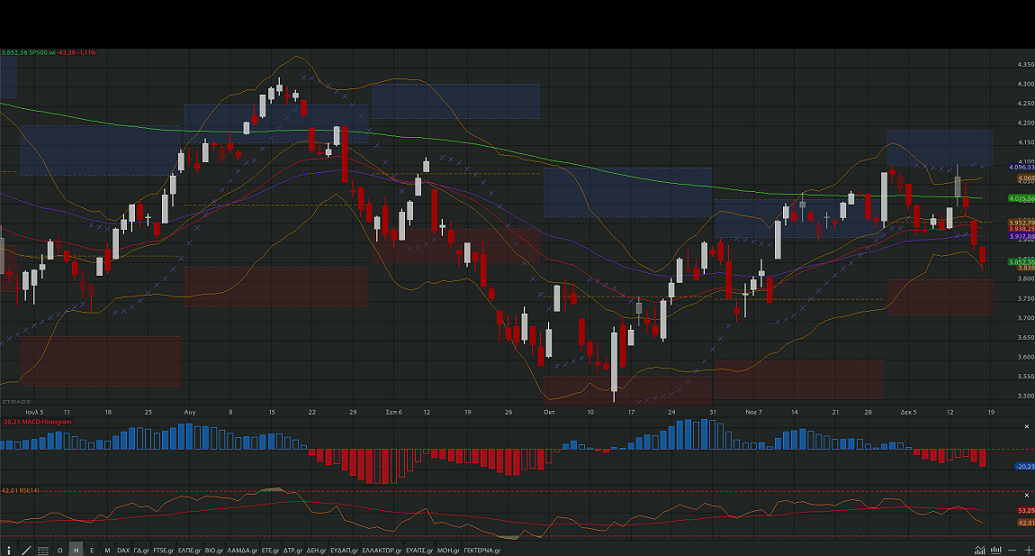The width and height of the screenshot is (1035, 556).
Task: Click the -20,23 MACD value tag
Action: (x=1024, y=466)
